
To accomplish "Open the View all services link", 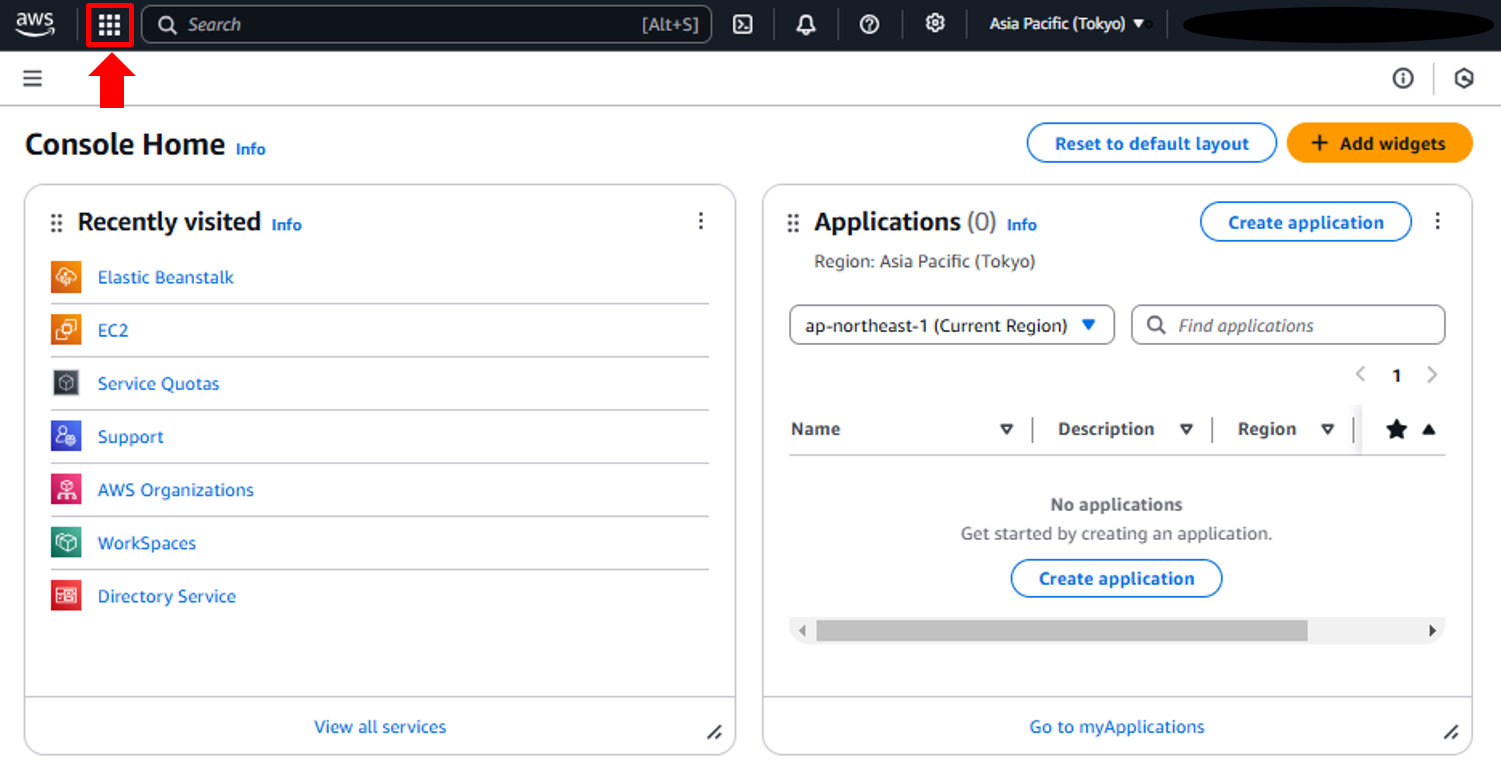I will pos(380,727).
